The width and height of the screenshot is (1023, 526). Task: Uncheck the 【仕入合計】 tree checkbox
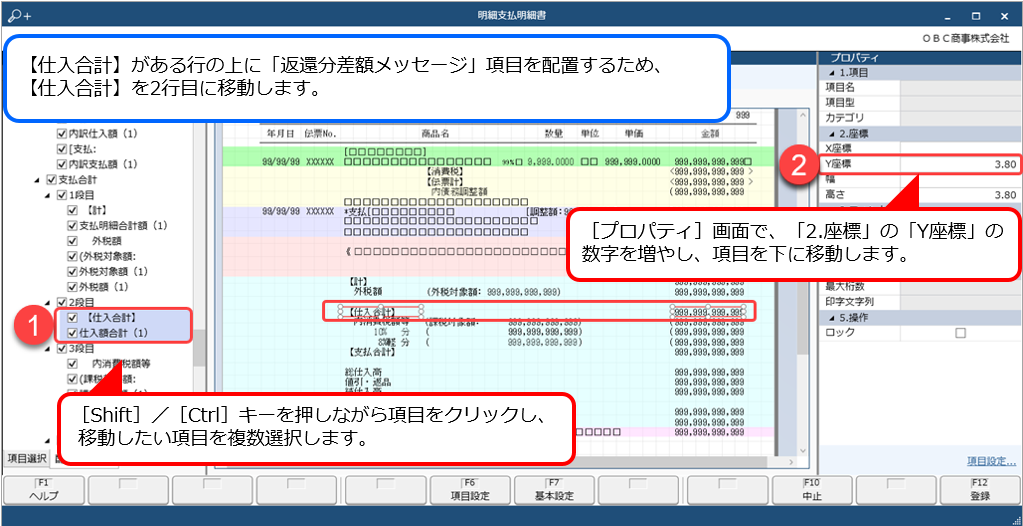coord(72,318)
